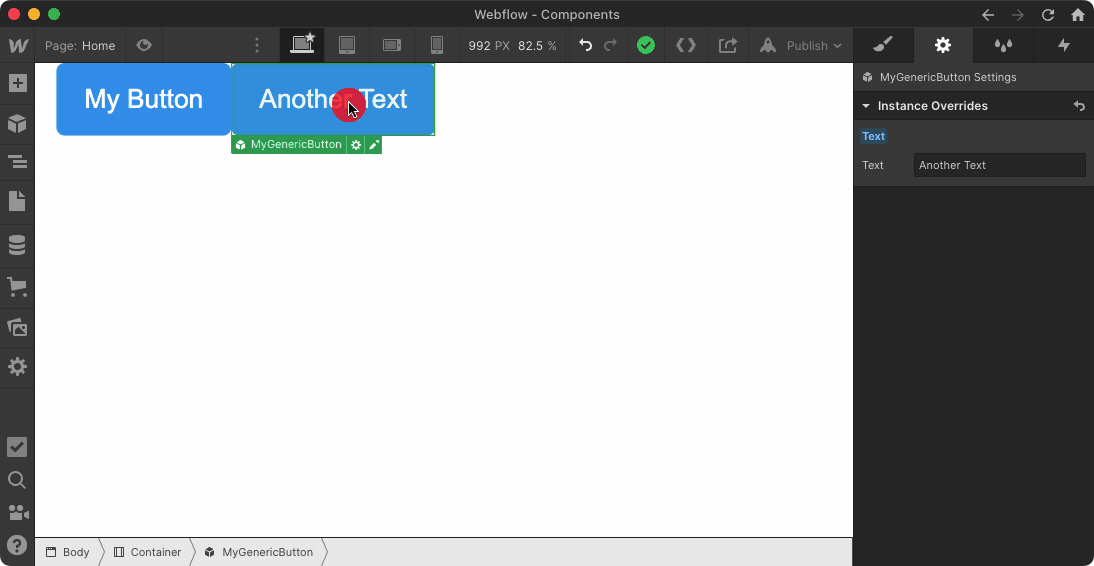Open the CMS Collections panel
The height and width of the screenshot is (566, 1094).
point(17,245)
